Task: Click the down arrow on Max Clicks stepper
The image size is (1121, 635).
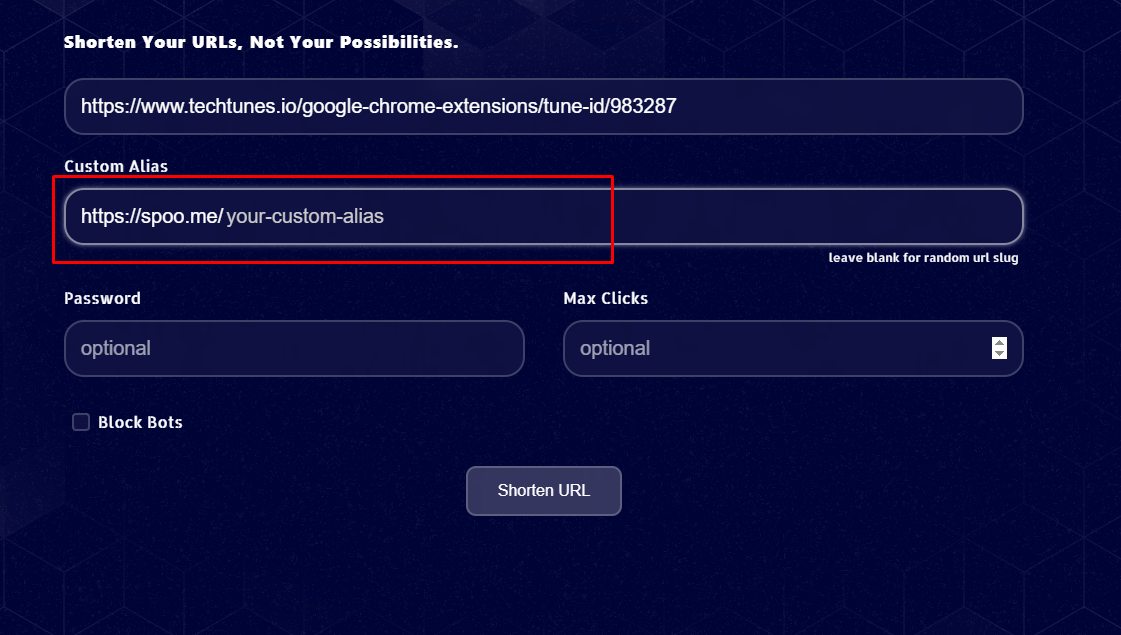Action: click(x=998, y=354)
